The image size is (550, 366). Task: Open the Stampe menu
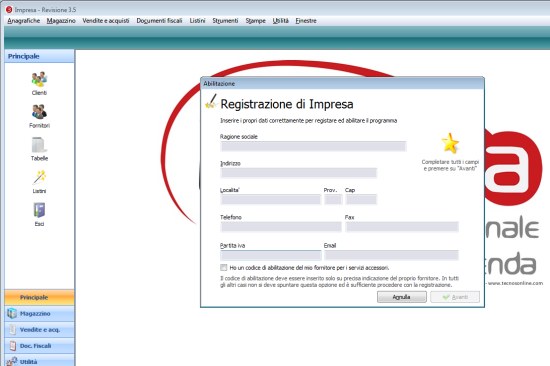coord(255,21)
